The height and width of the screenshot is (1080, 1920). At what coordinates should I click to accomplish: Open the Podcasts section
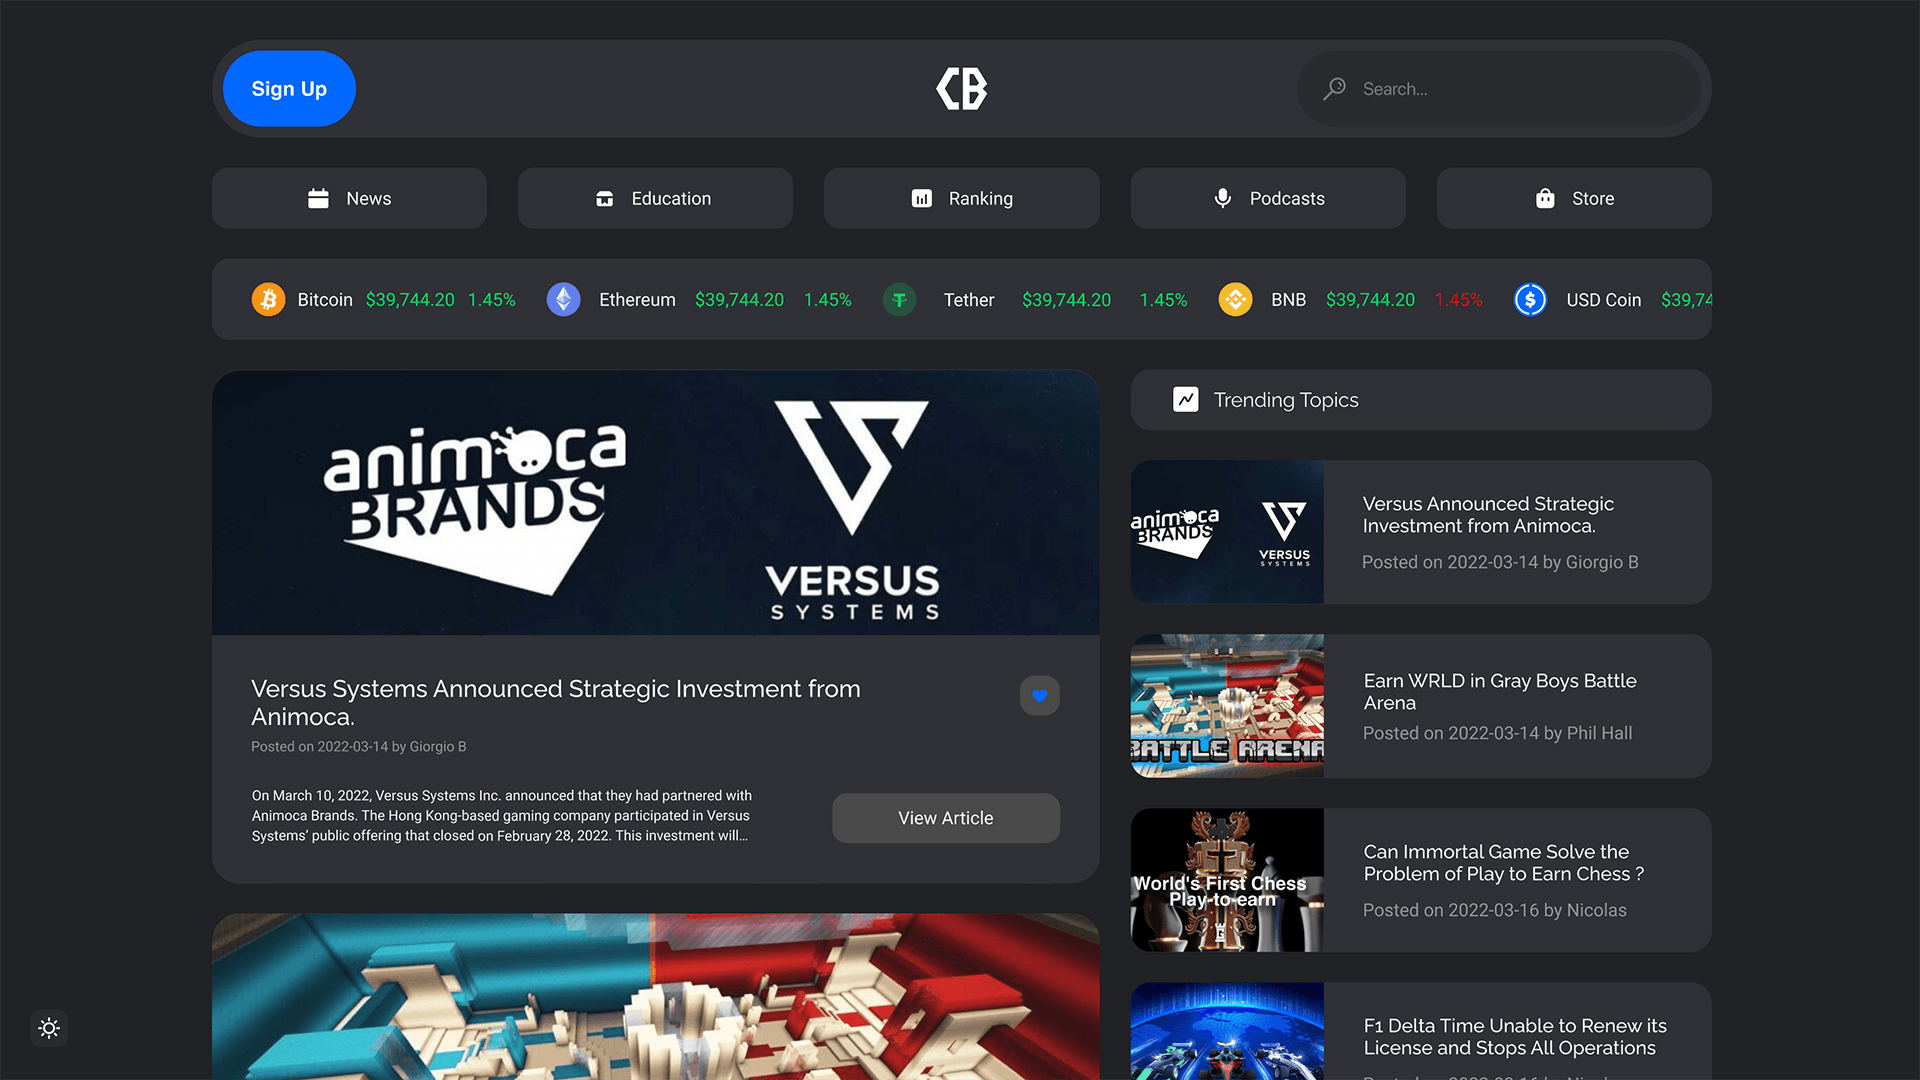(x=1268, y=198)
